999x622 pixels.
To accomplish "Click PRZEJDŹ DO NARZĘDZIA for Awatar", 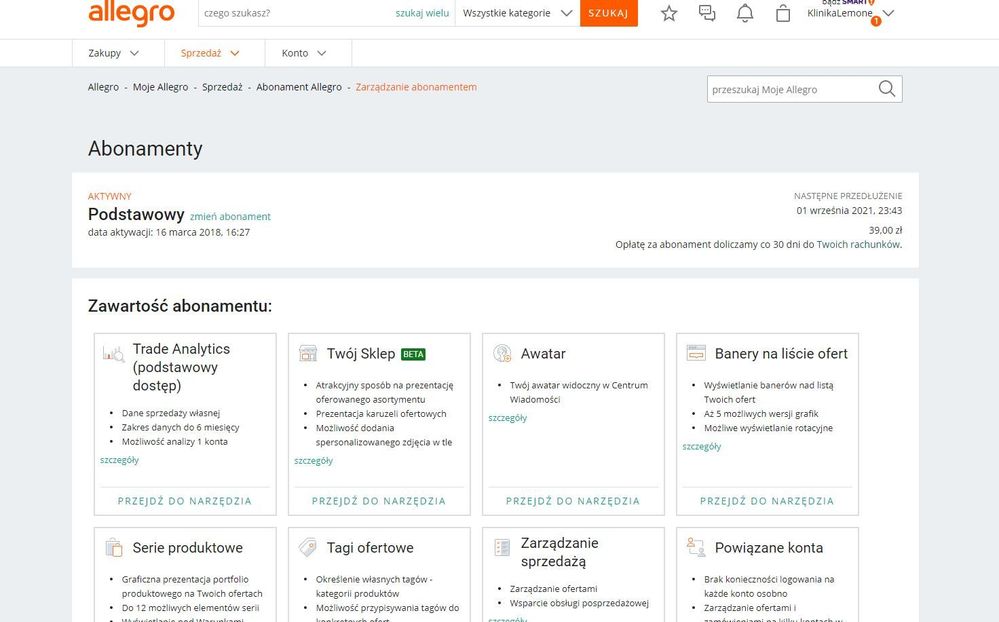I will (x=573, y=501).
